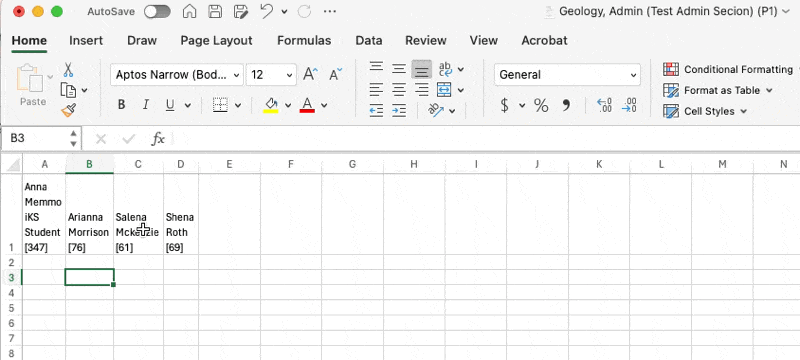Open the Font Color dropdown arrow
Screen dimensions: 800x360
click(324, 106)
